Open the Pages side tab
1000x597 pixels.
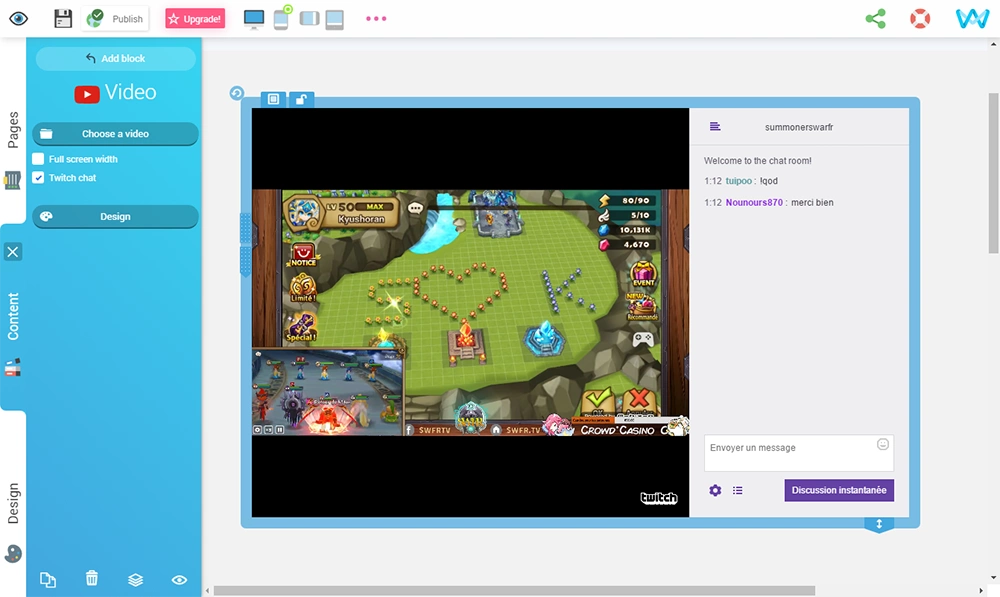pyautogui.click(x=13, y=129)
